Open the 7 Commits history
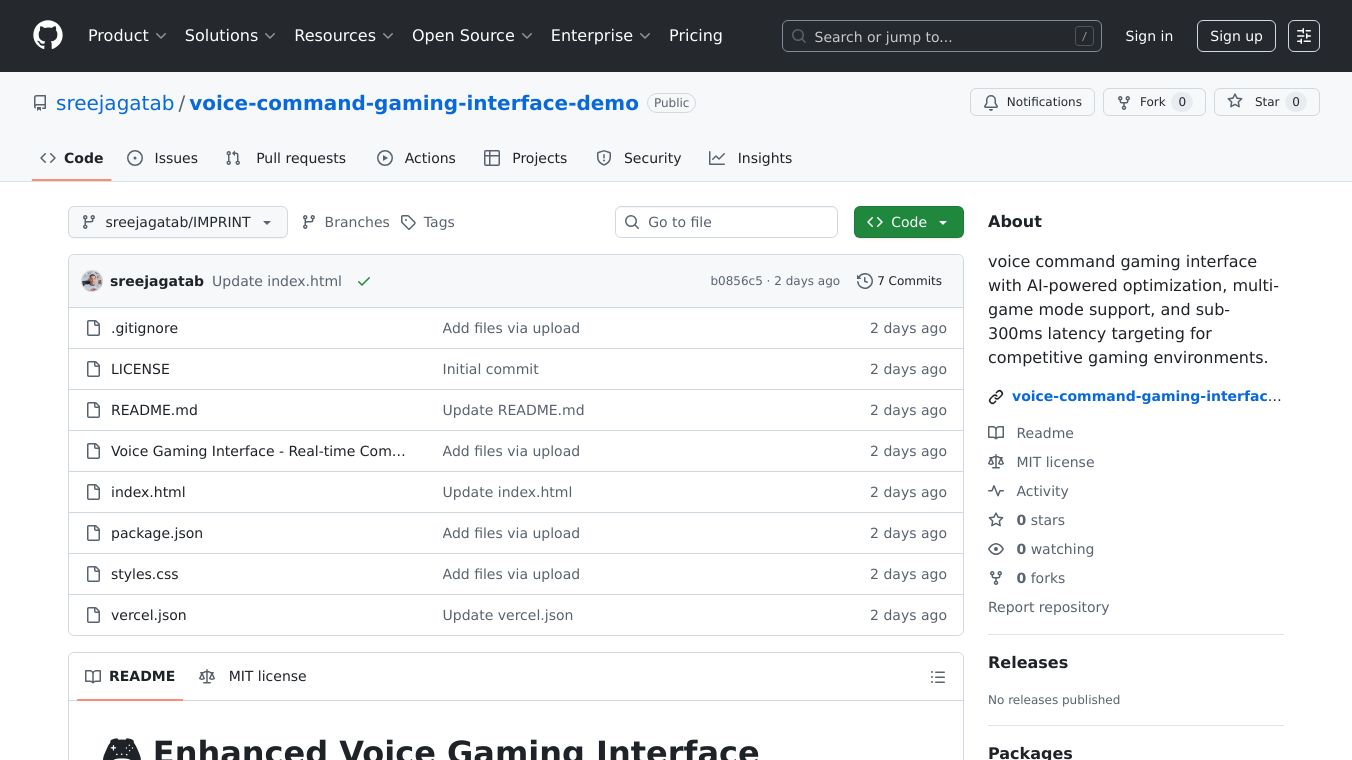The height and width of the screenshot is (760, 1352). (x=899, y=281)
